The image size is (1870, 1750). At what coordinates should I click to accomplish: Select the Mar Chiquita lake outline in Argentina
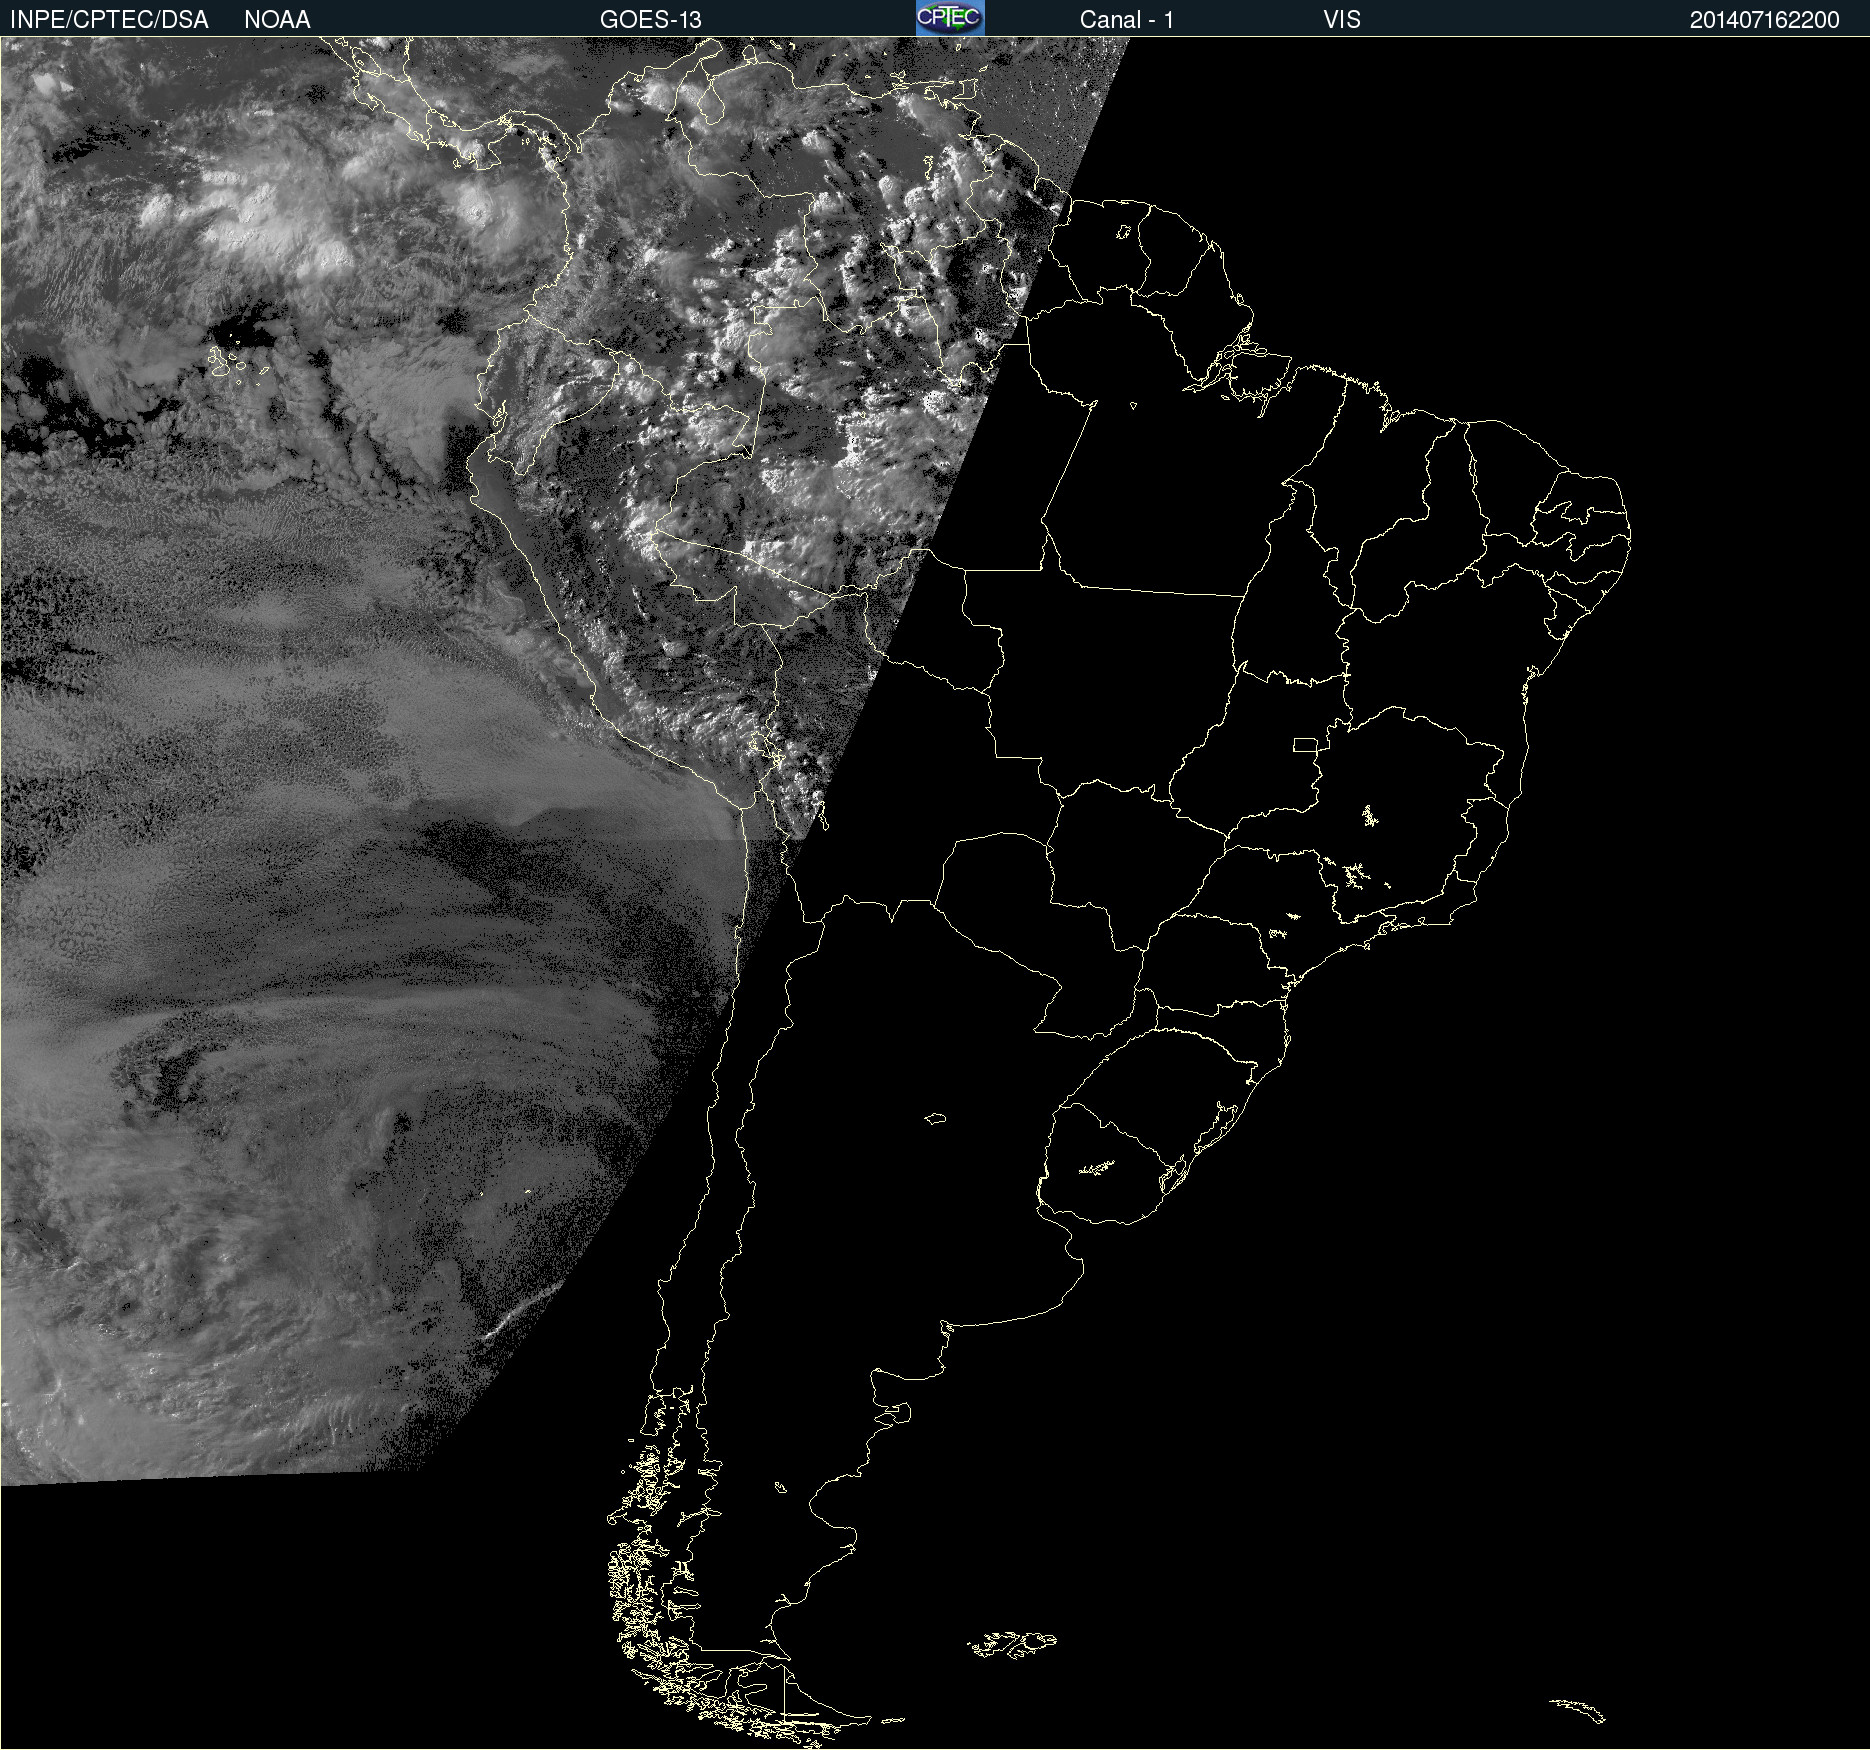(935, 1118)
